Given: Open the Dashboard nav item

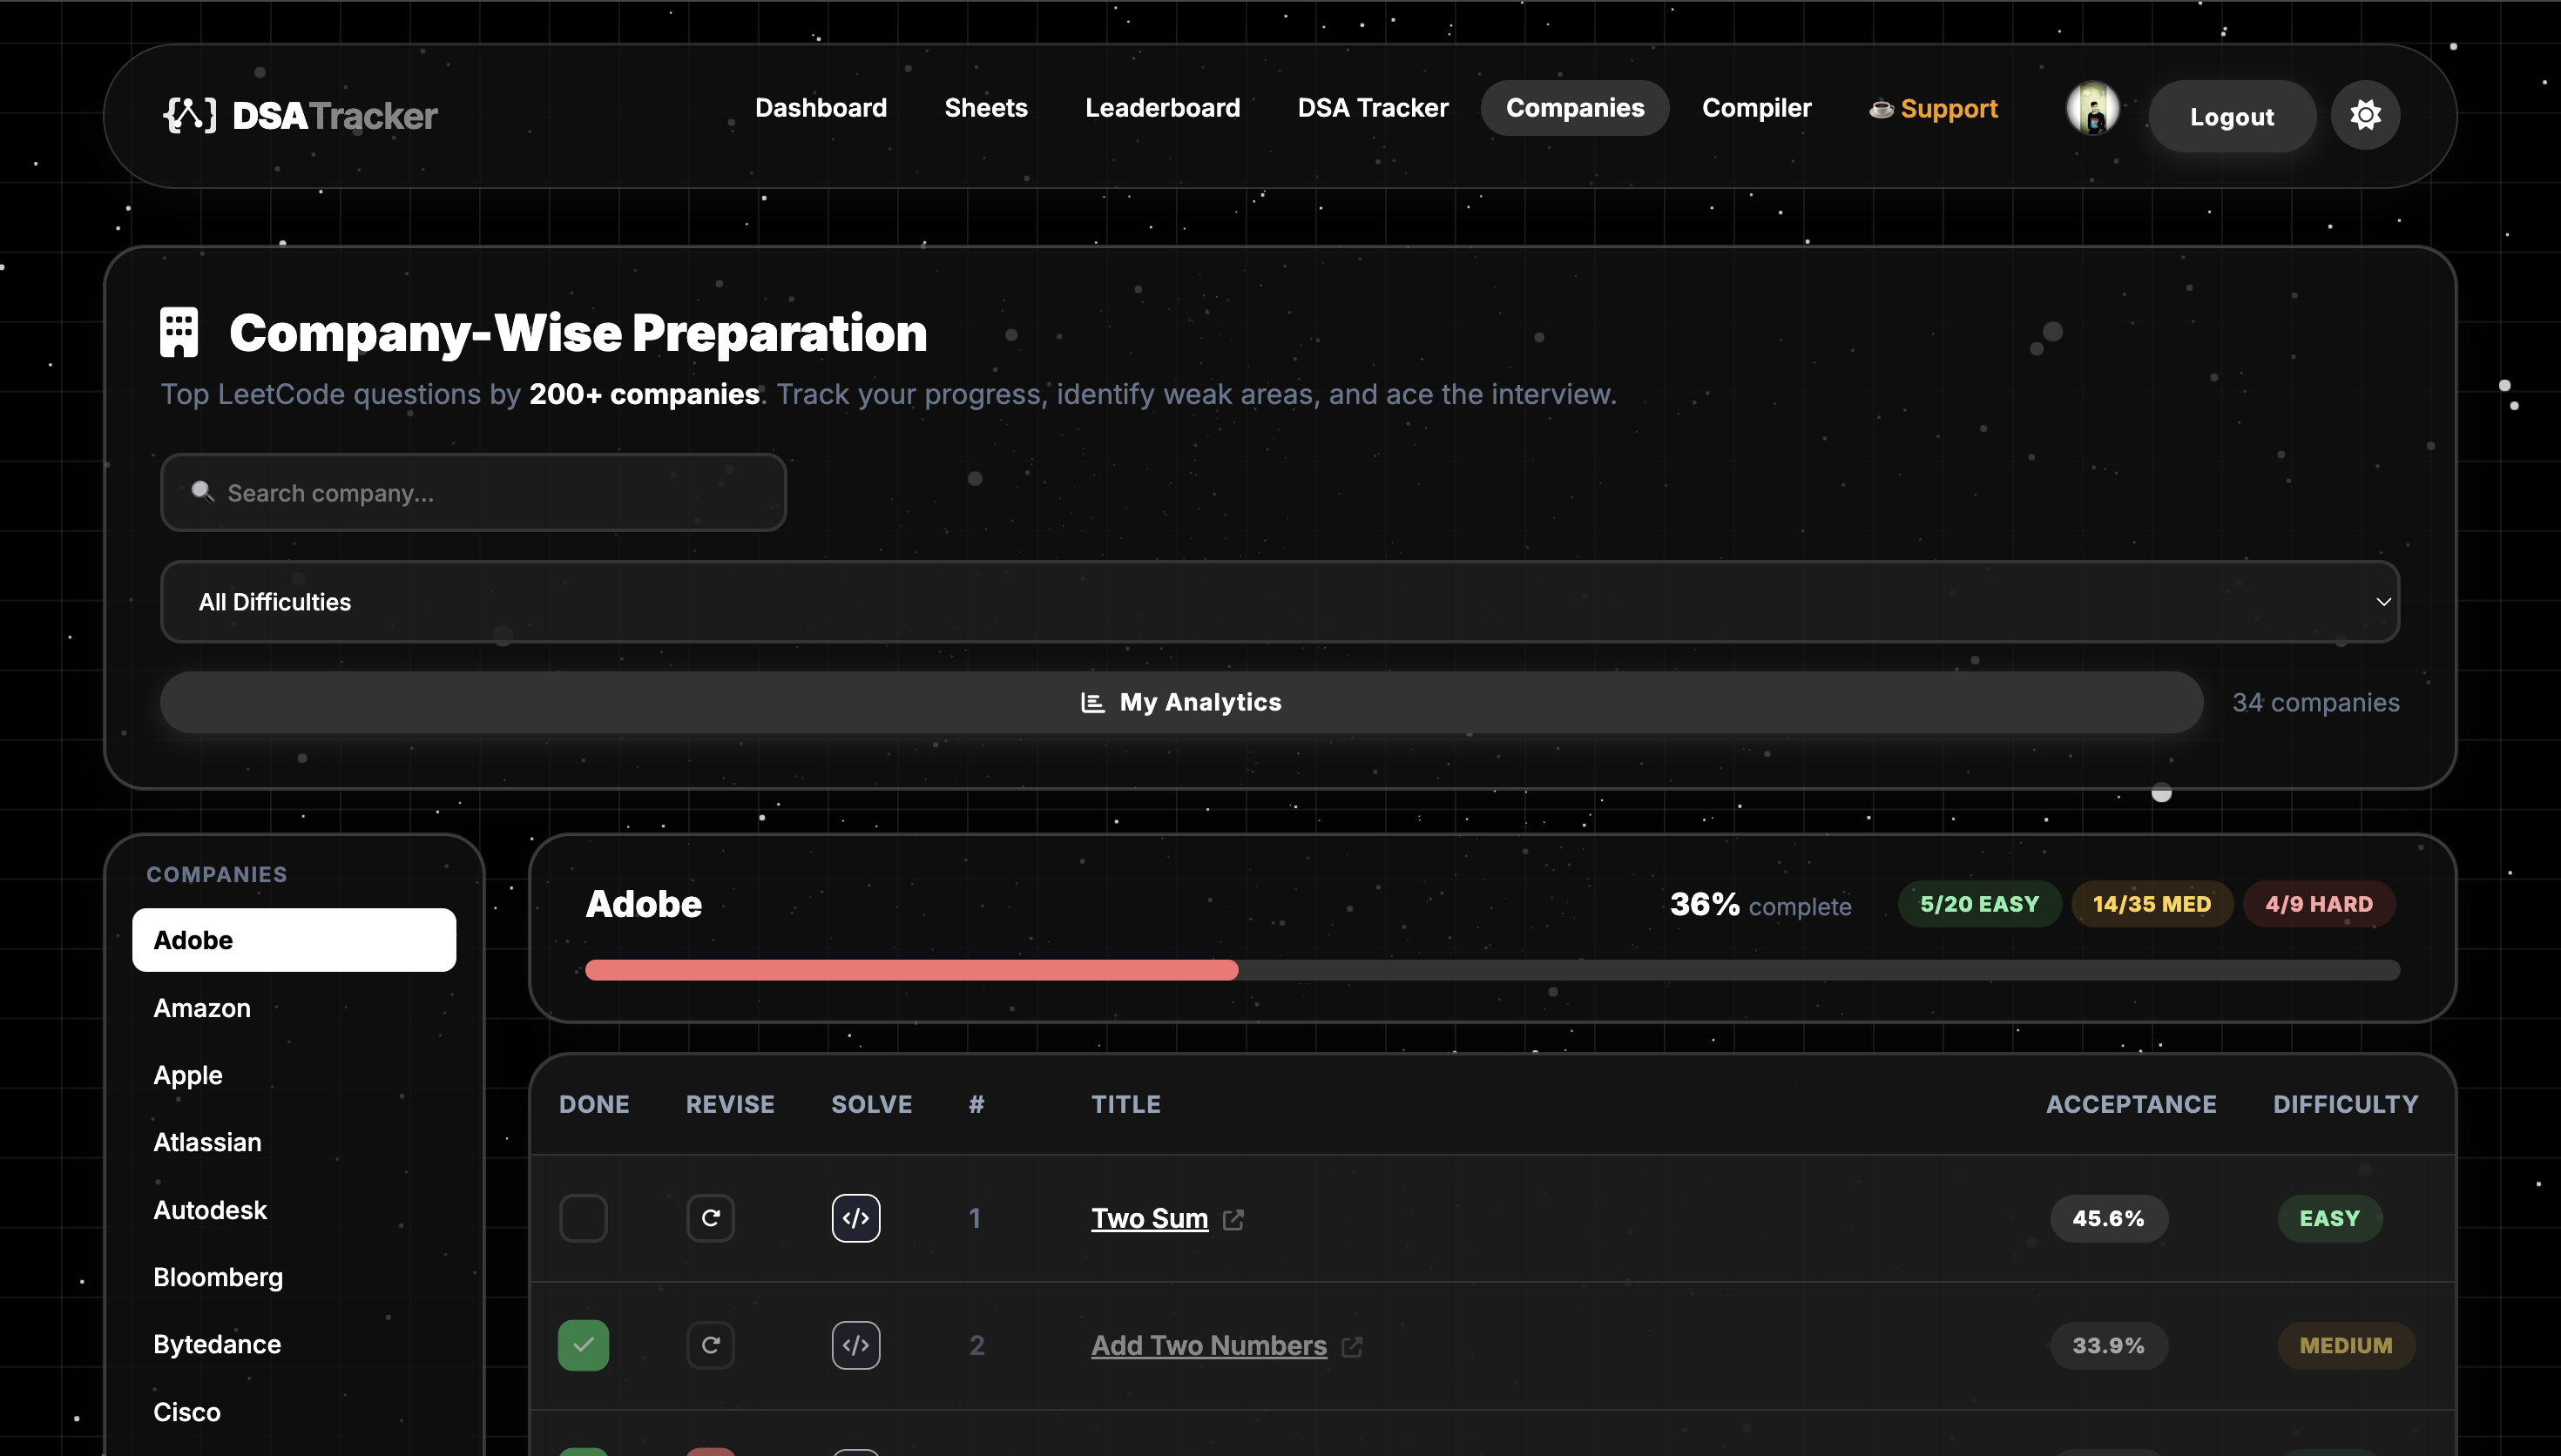Looking at the screenshot, I should coord(821,108).
